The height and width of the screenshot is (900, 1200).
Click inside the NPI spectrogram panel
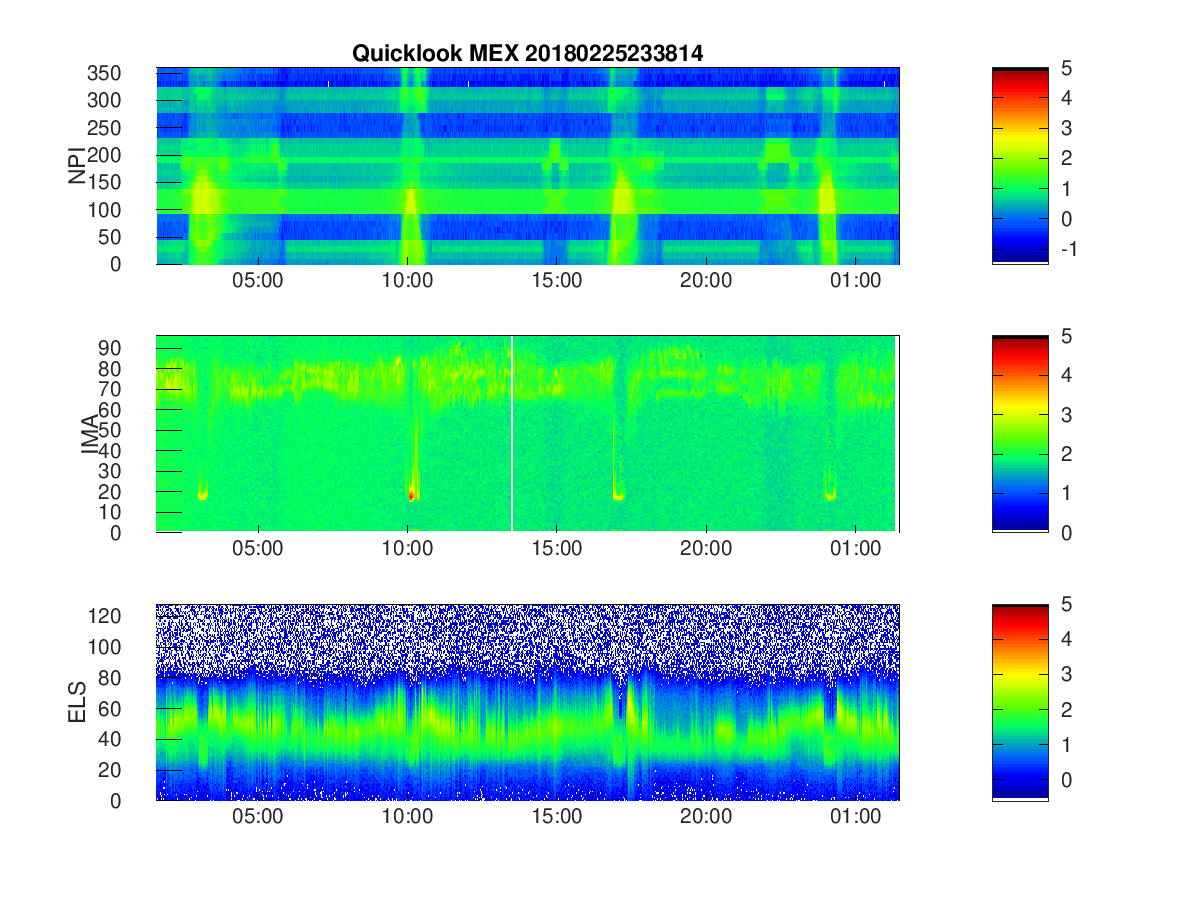pos(527,166)
